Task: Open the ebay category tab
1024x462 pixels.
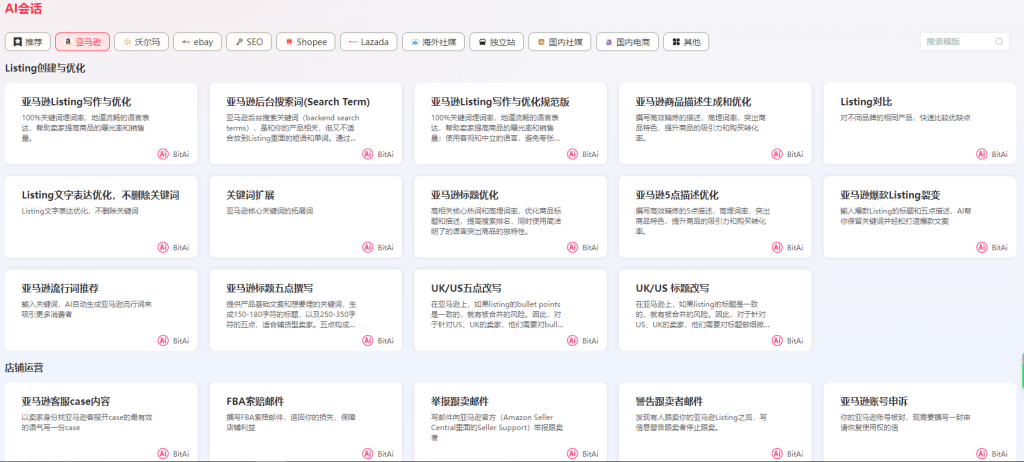Action: coord(197,42)
